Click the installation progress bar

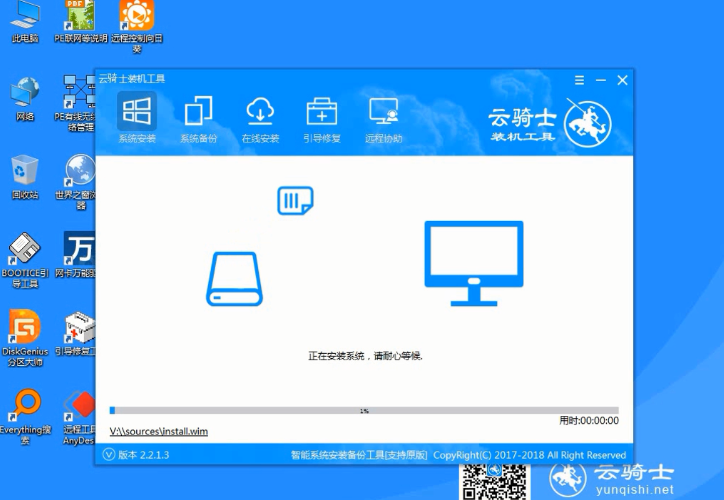364,410
